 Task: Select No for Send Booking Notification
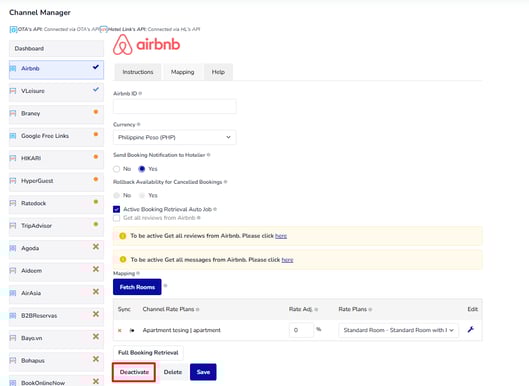[117, 169]
